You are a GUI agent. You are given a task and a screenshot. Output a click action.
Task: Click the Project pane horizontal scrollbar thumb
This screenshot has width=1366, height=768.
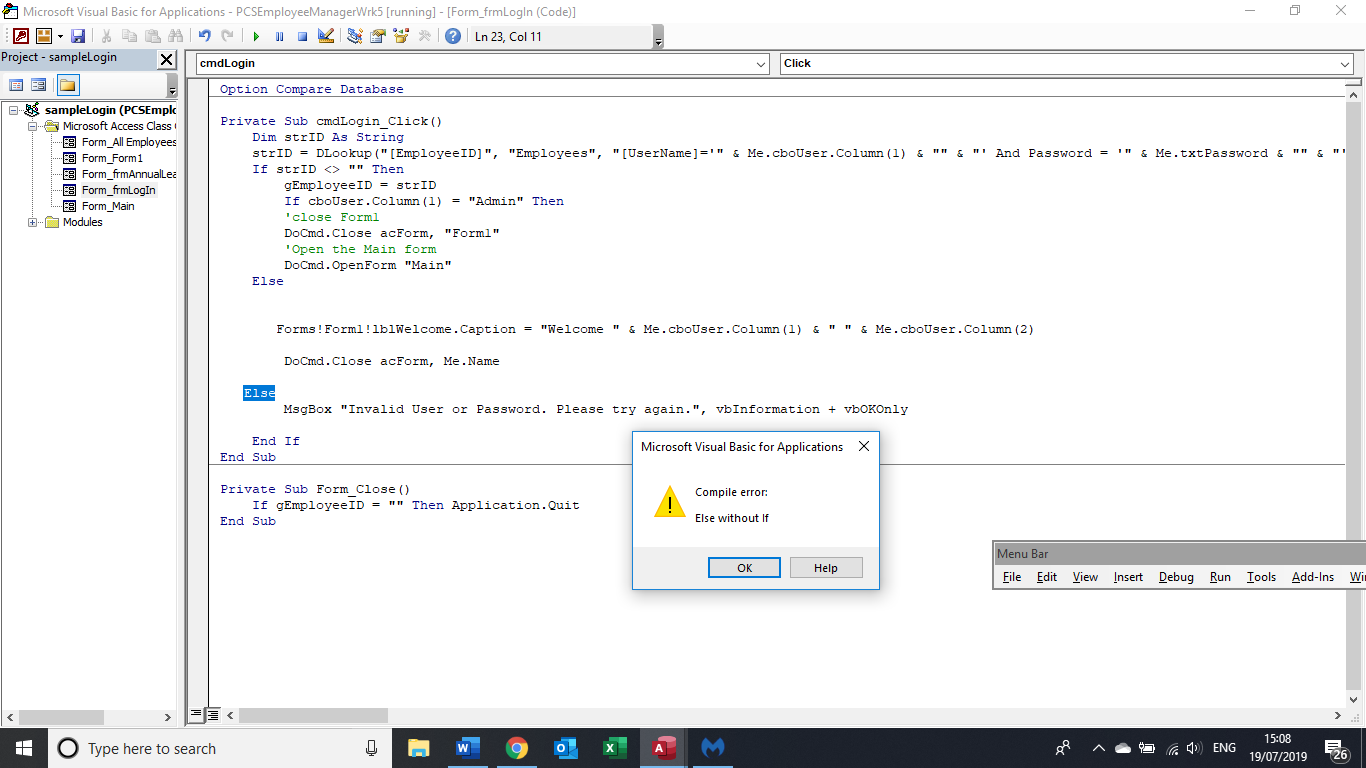tap(61, 717)
